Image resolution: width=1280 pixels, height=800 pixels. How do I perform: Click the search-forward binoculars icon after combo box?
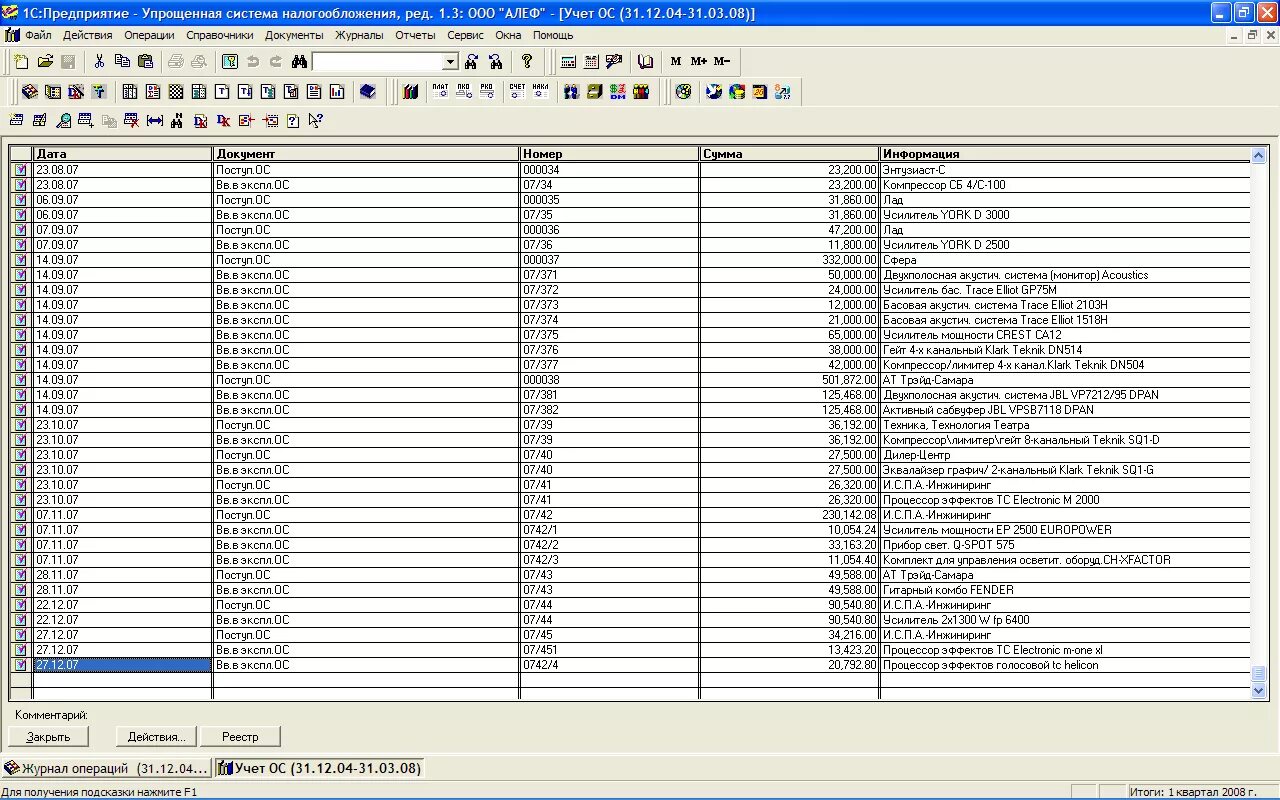[471, 61]
